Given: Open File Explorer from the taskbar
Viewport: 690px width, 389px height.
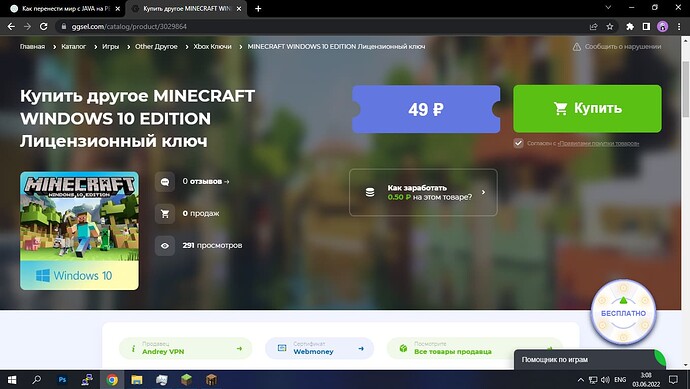Looking at the screenshot, I should [137, 379].
